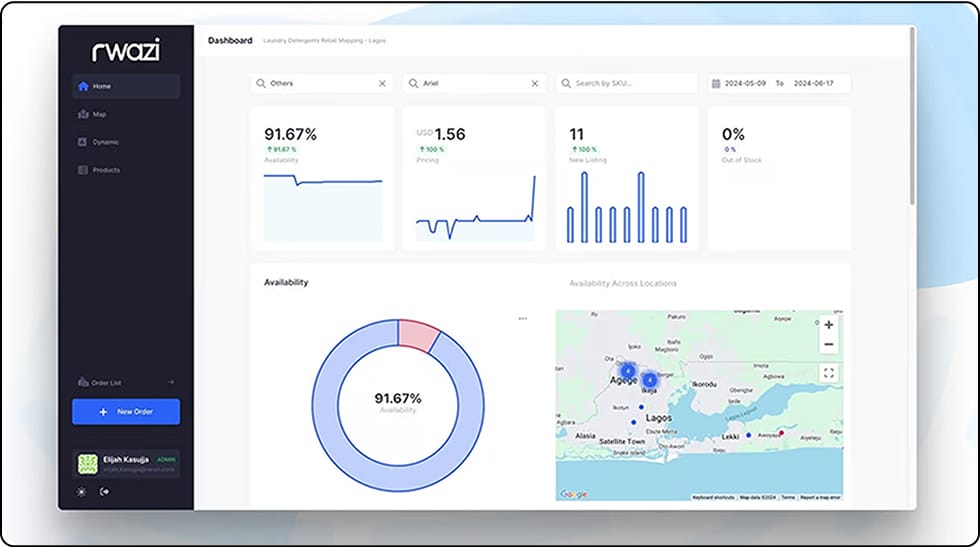980x547 pixels.
Task: Open Elijah Kasujja's profile card
Action: 126,464
